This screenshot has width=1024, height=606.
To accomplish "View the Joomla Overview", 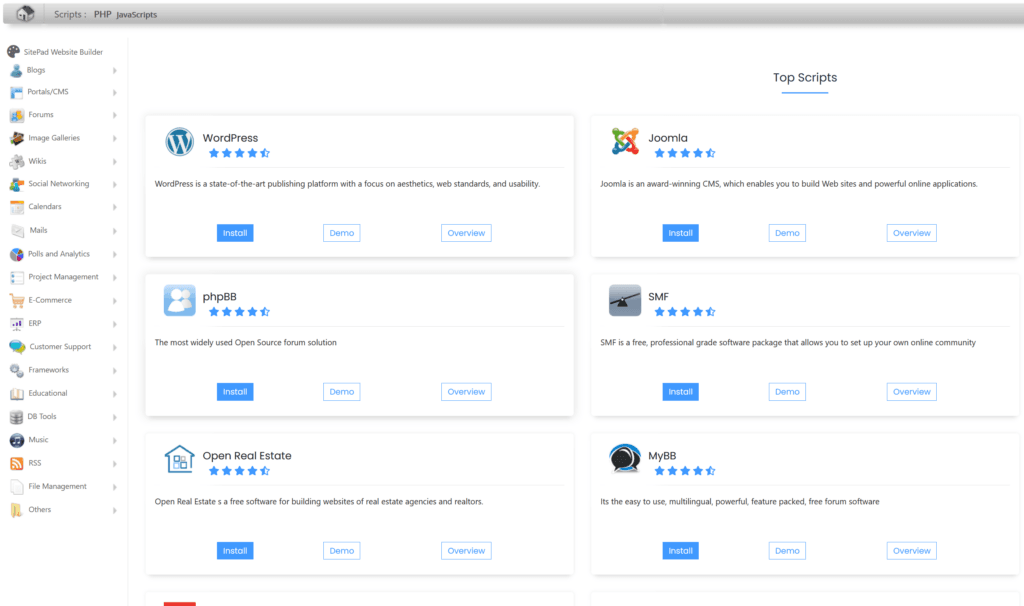I will click(x=912, y=233).
